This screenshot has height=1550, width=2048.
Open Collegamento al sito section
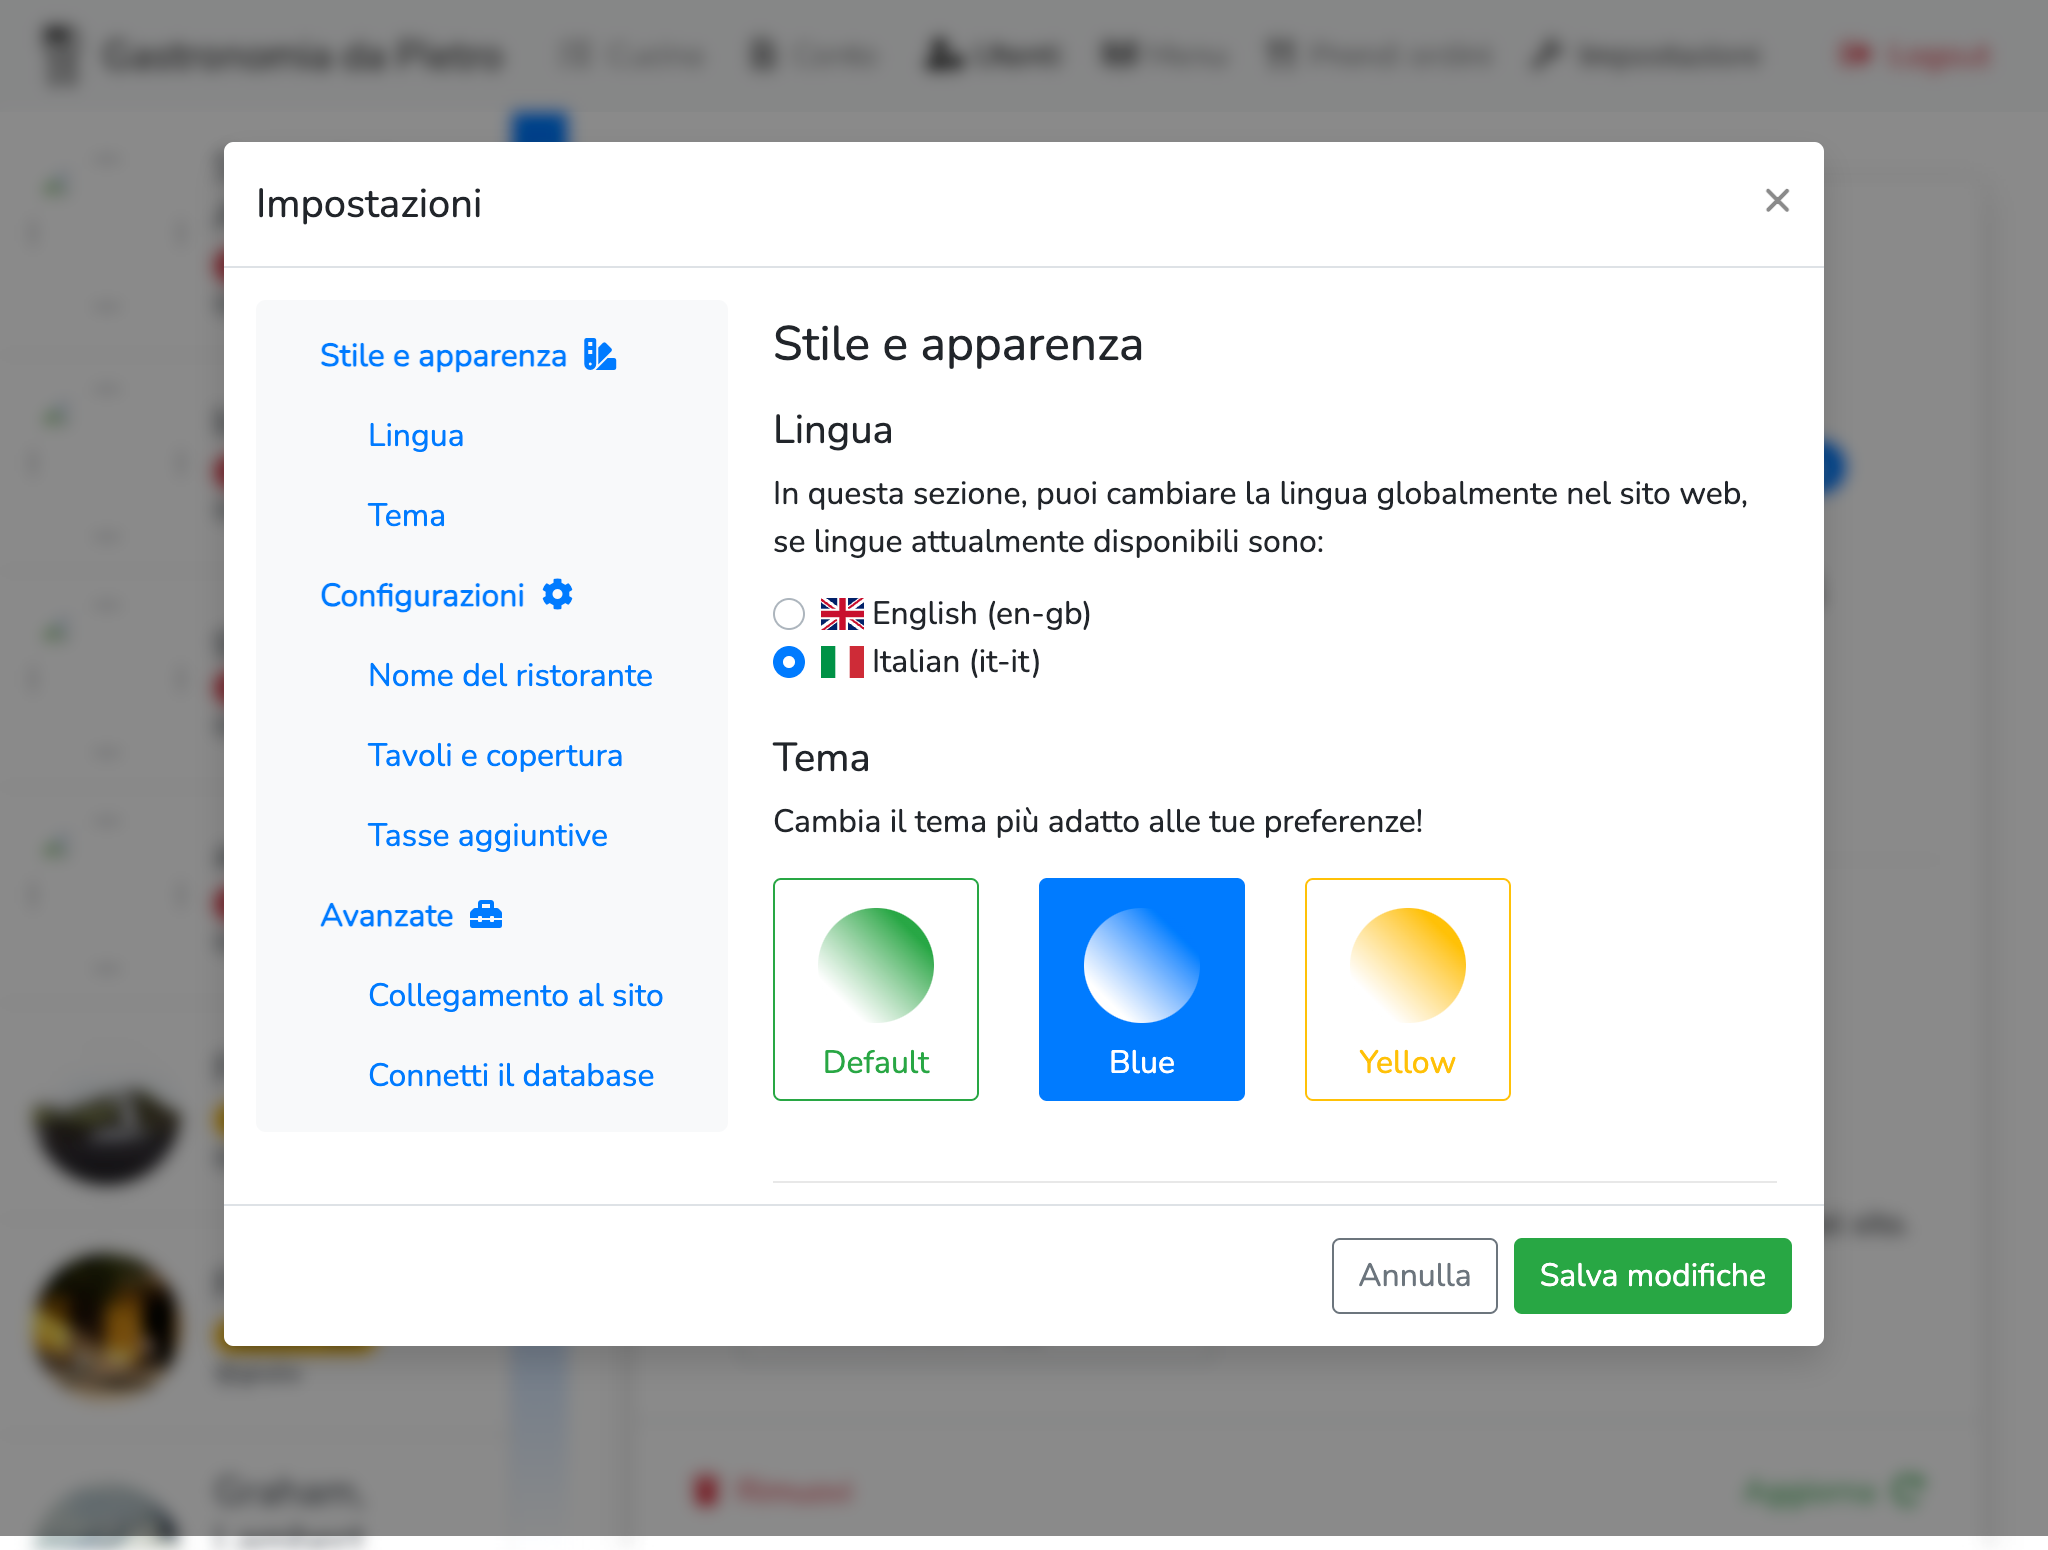pos(515,995)
